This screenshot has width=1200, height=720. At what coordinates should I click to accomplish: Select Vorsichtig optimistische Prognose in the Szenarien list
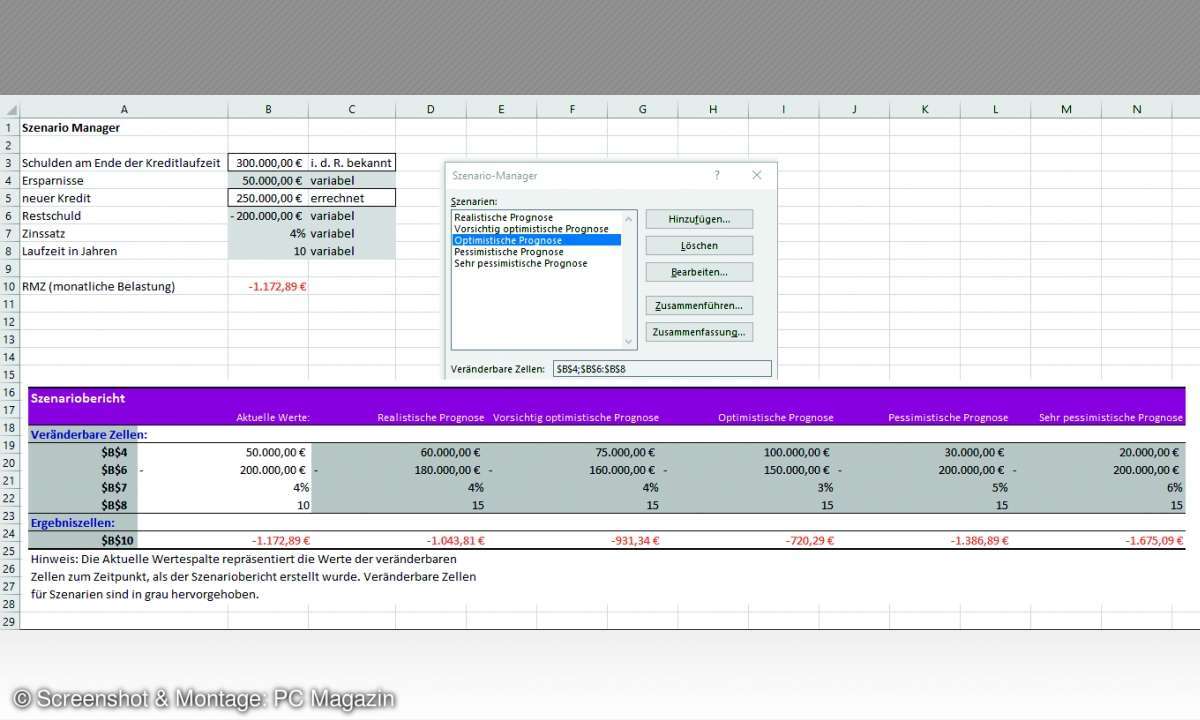(x=531, y=229)
